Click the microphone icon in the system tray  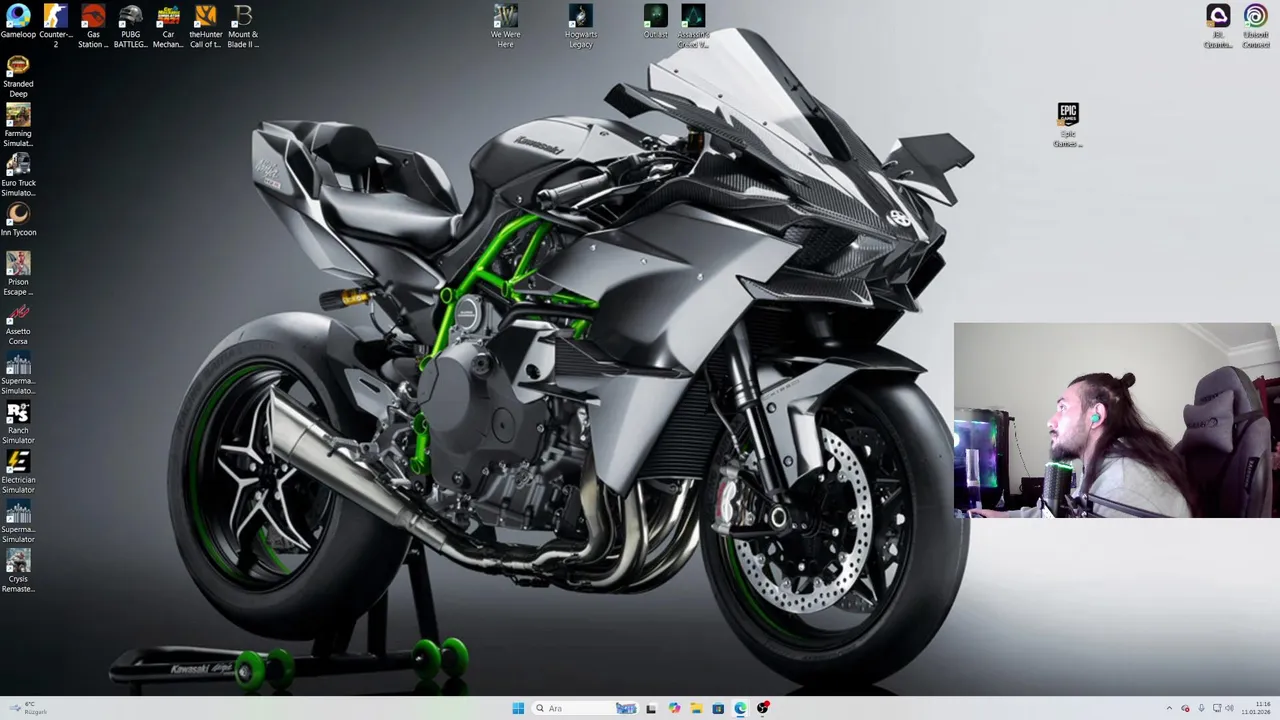pyautogui.click(x=1201, y=708)
